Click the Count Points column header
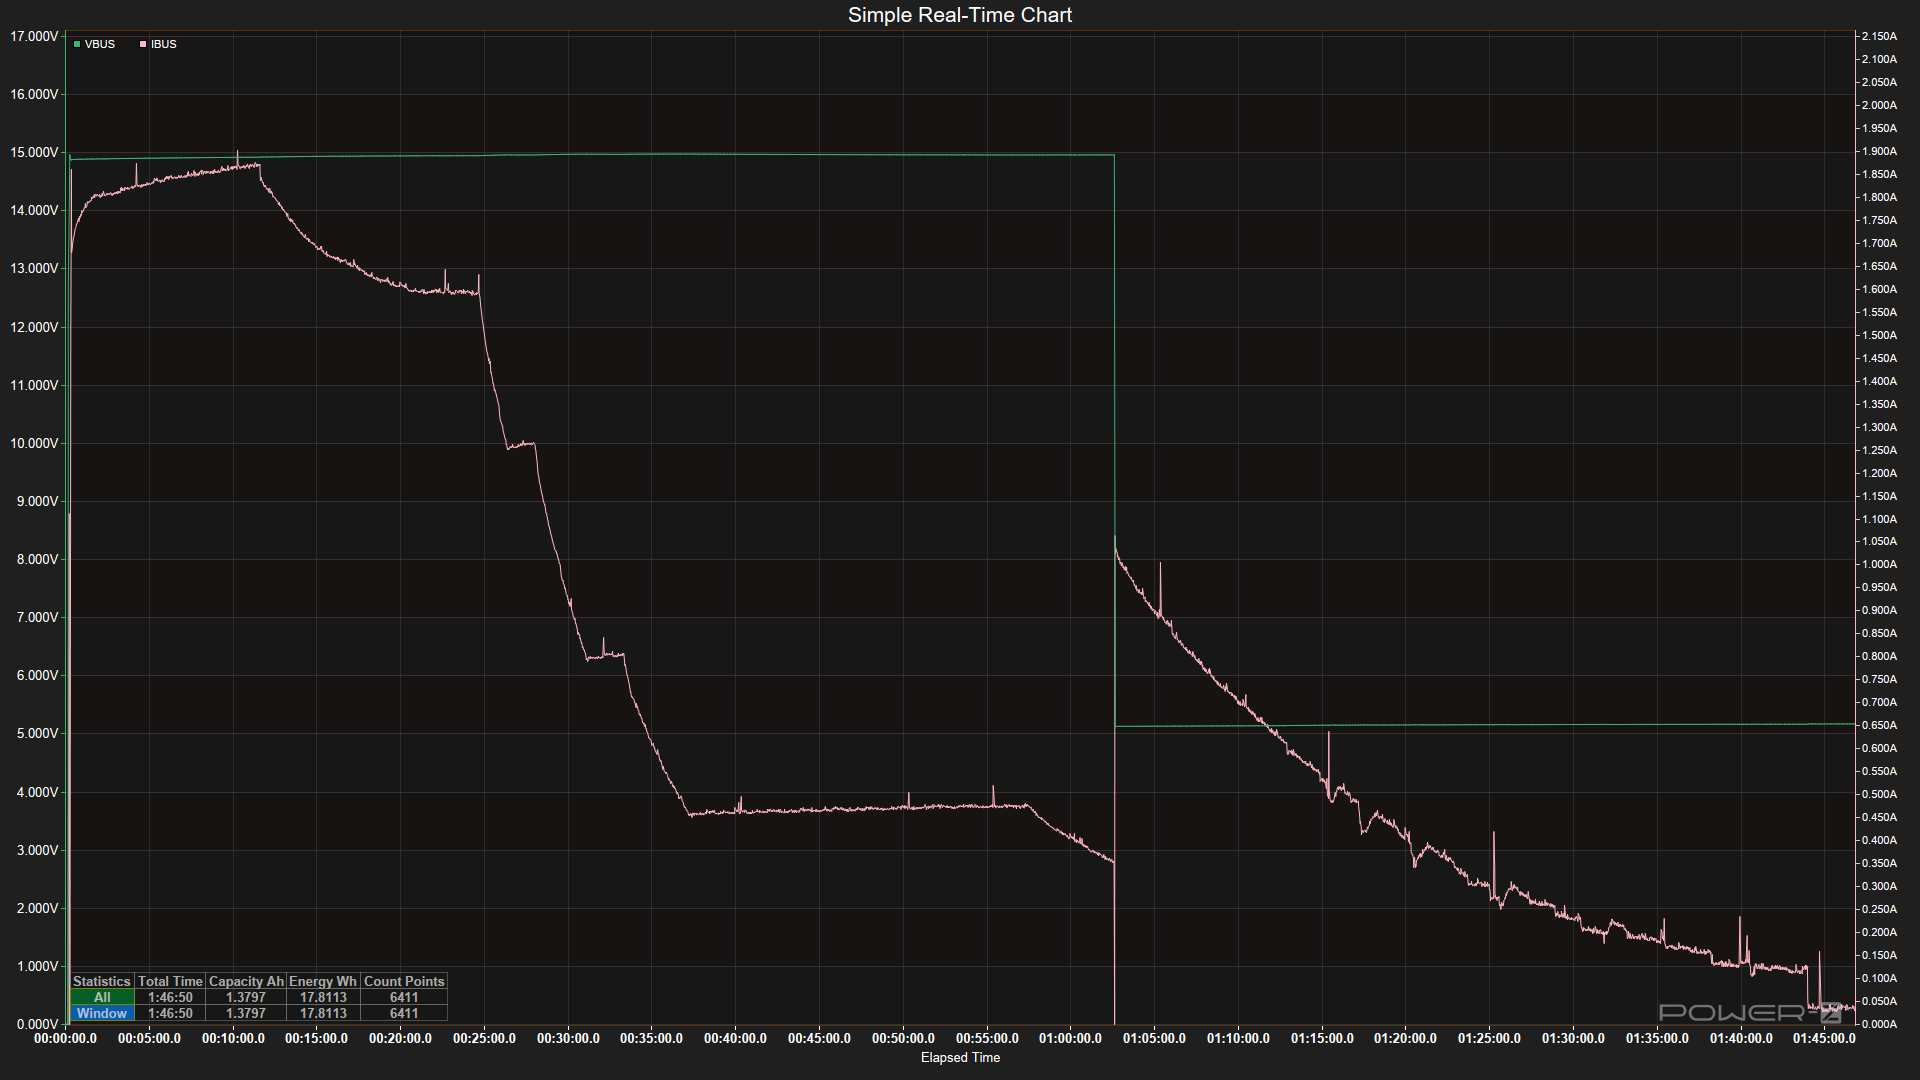 click(x=404, y=981)
